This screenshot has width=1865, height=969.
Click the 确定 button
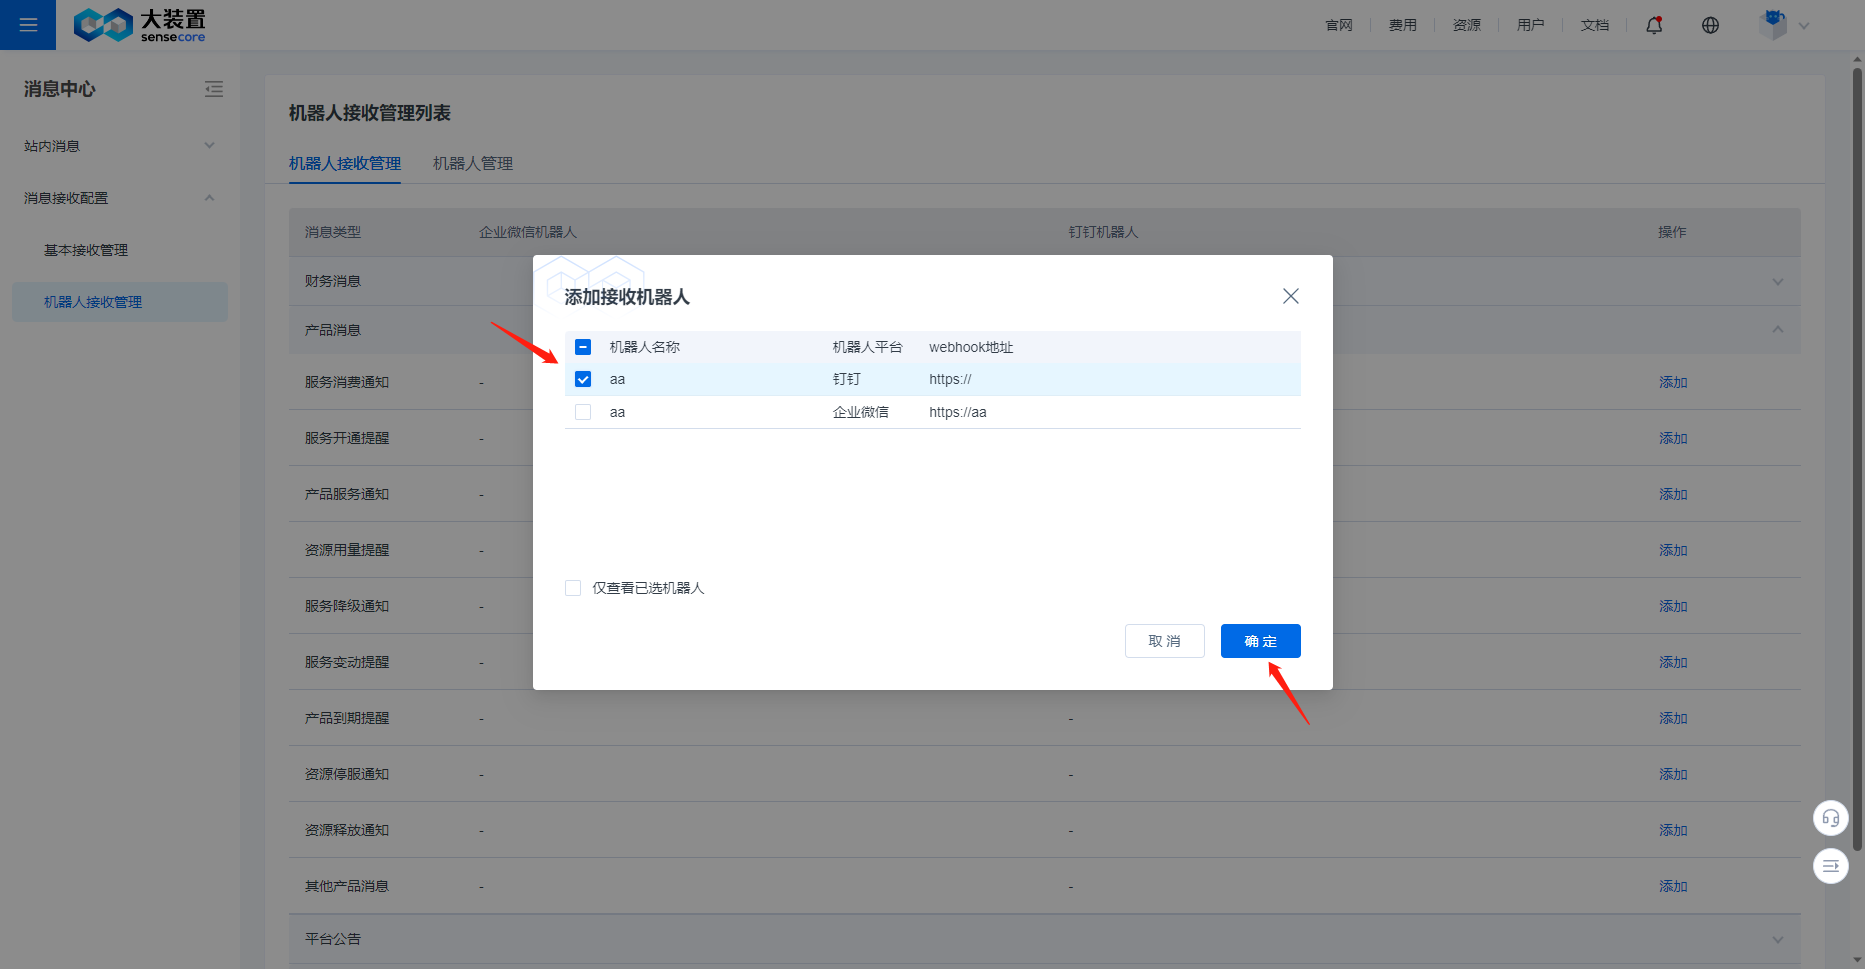pyautogui.click(x=1260, y=641)
